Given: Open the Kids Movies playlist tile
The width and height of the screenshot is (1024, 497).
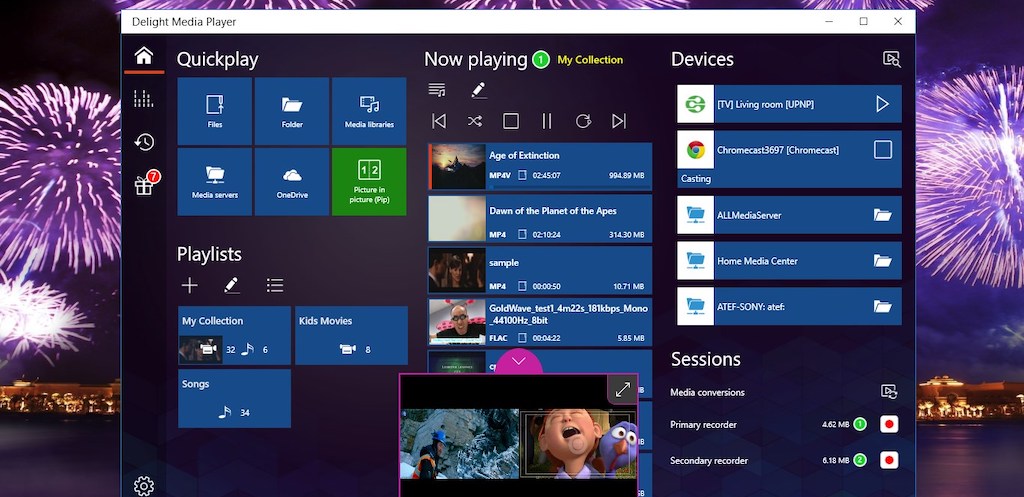Looking at the screenshot, I should point(351,335).
